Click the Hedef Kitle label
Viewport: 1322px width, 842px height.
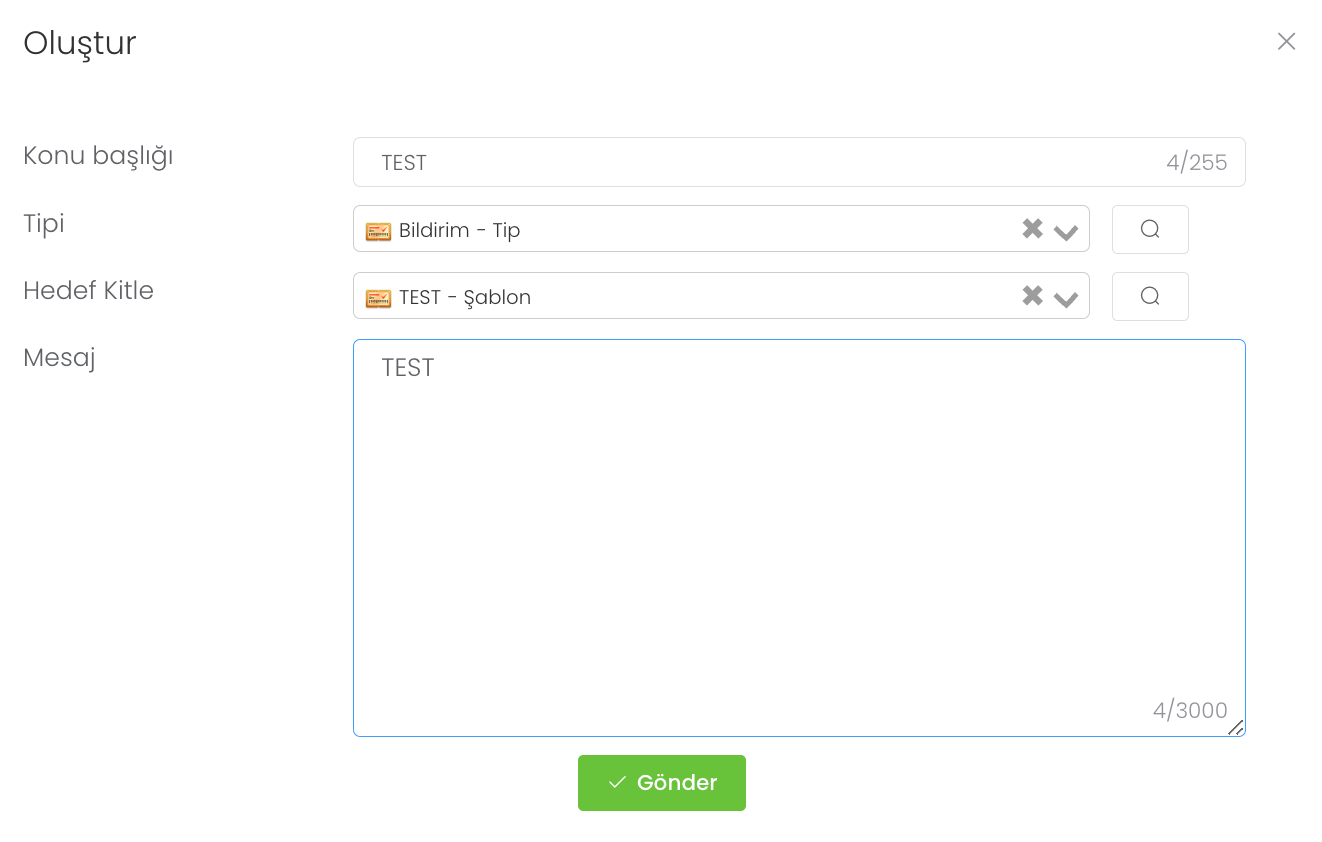pyautogui.click(x=88, y=291)
